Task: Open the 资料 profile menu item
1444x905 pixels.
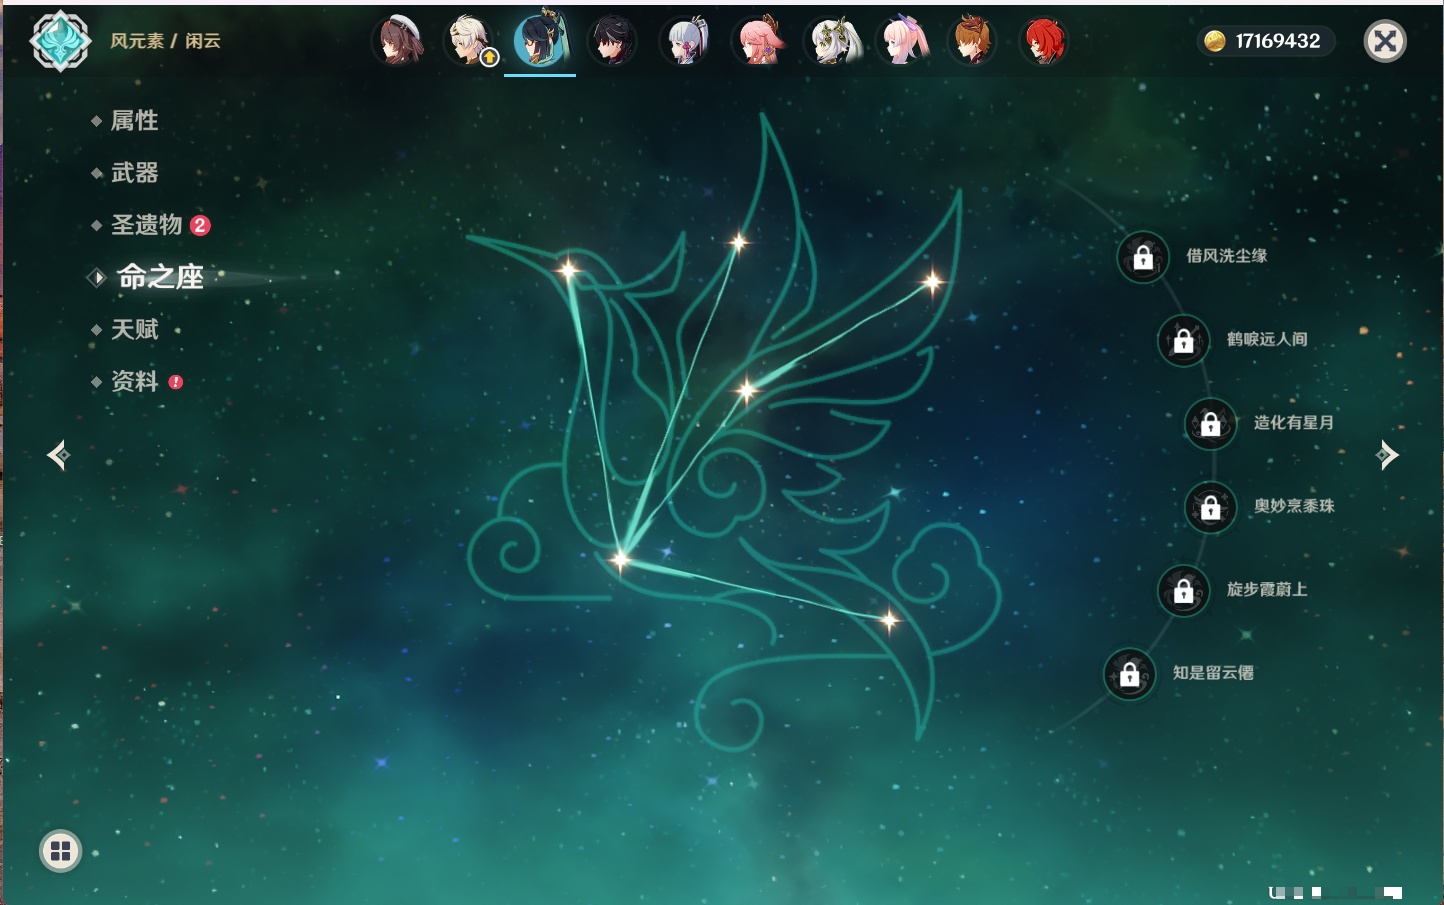Action: pos(134,382)
